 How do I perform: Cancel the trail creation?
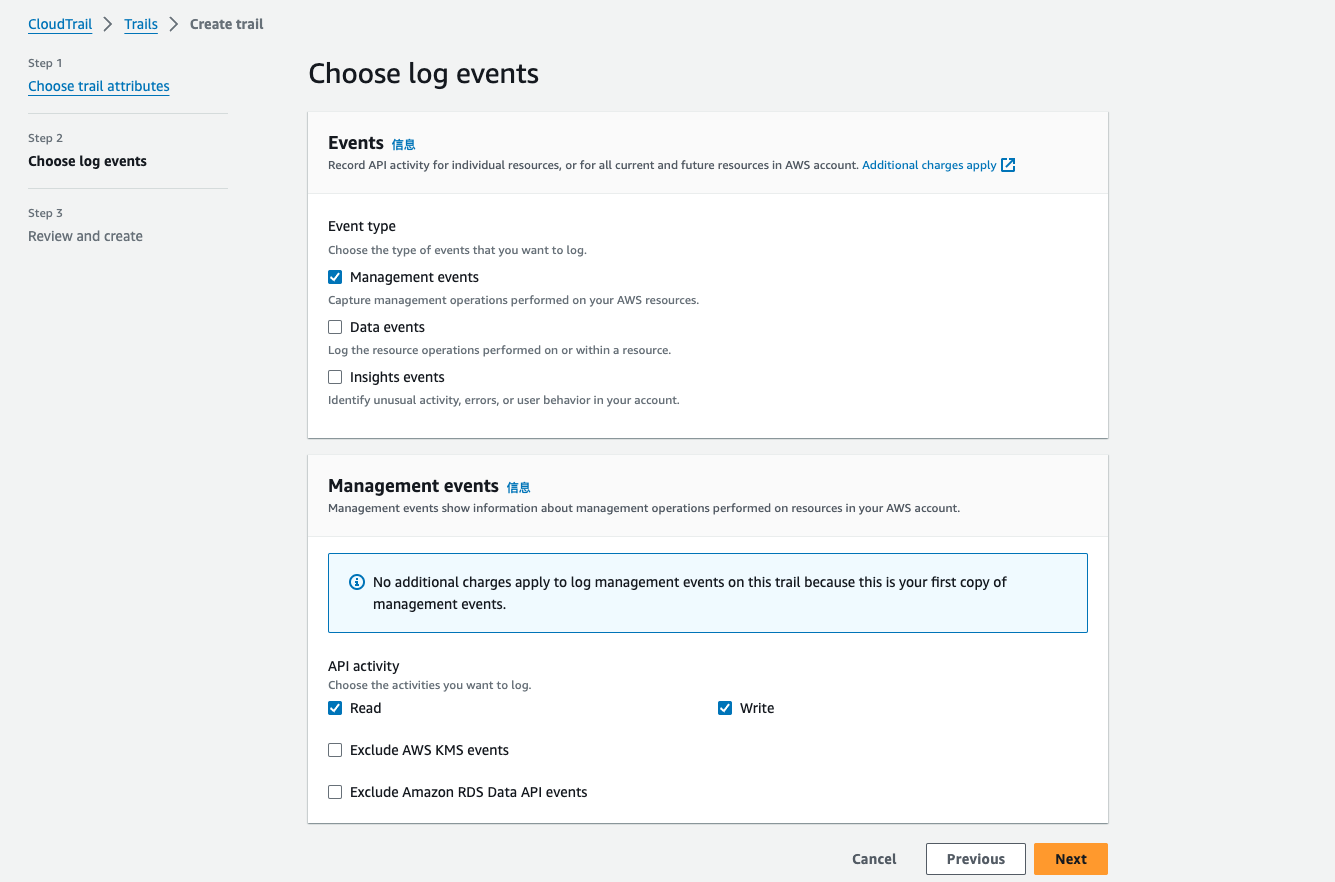tap(874, 859)
